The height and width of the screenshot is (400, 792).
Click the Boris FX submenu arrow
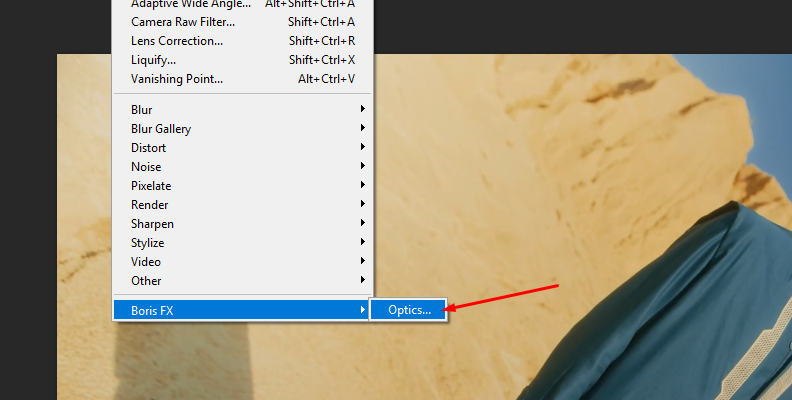coord(363,310)
